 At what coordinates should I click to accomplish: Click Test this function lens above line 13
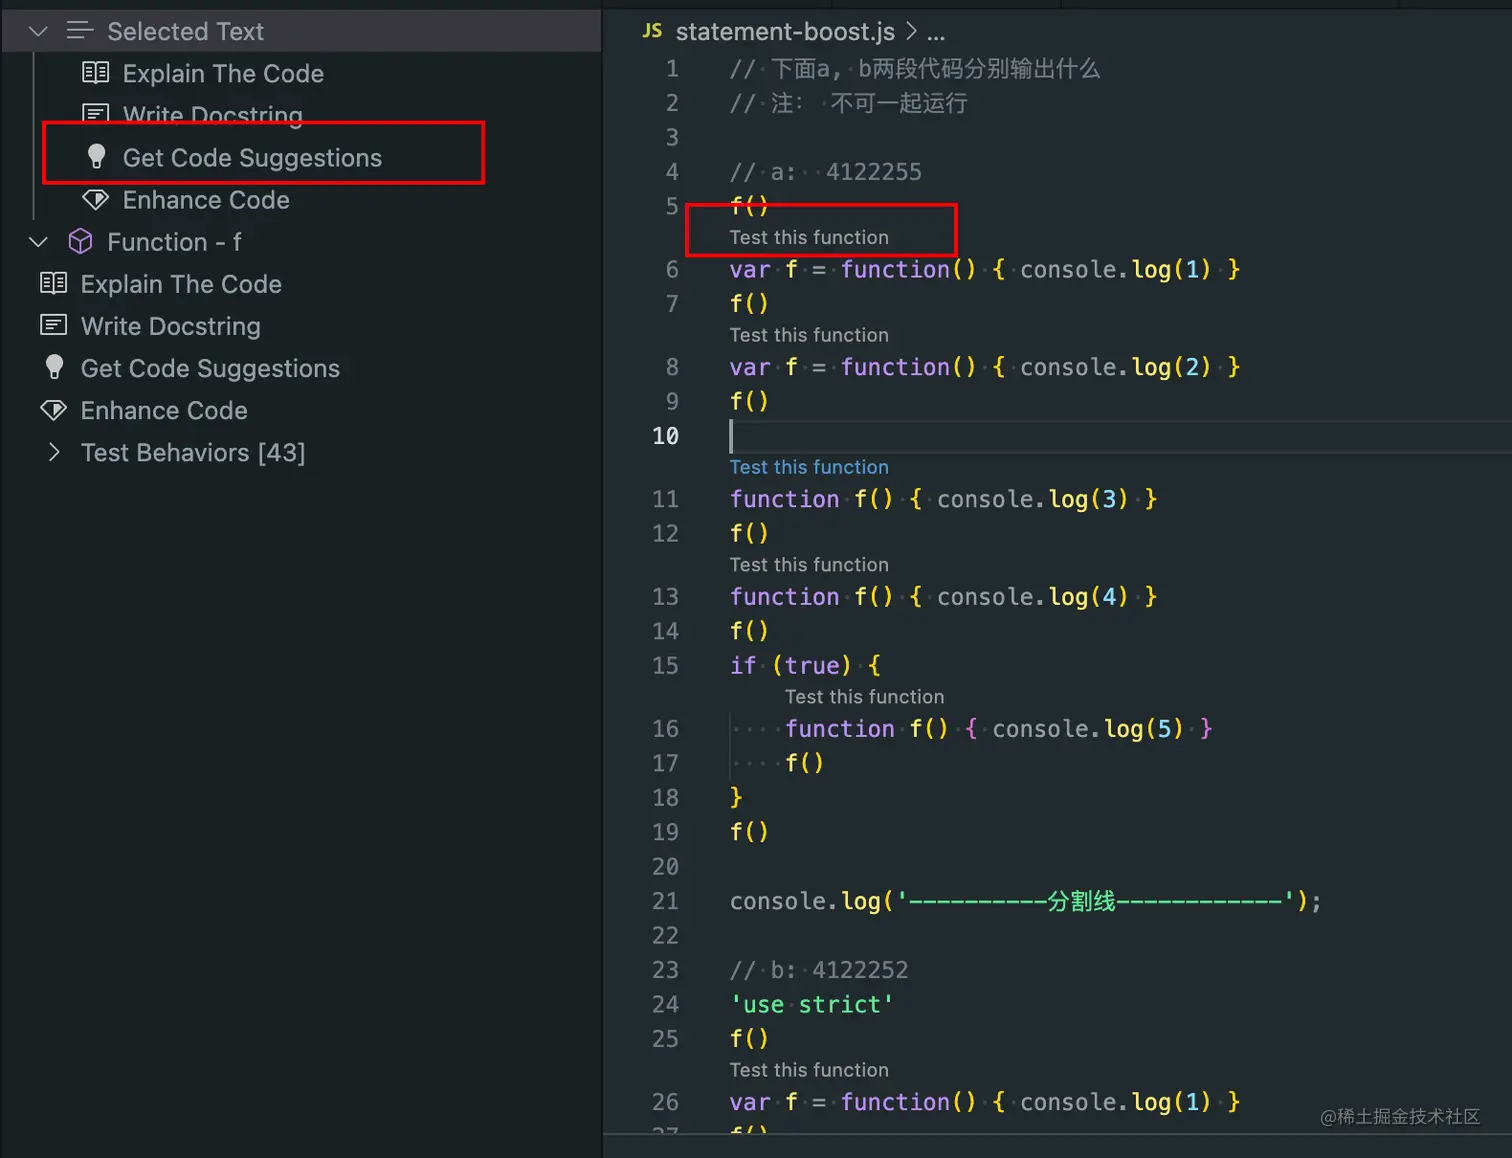pyautogui.click(x=809, y=565)
